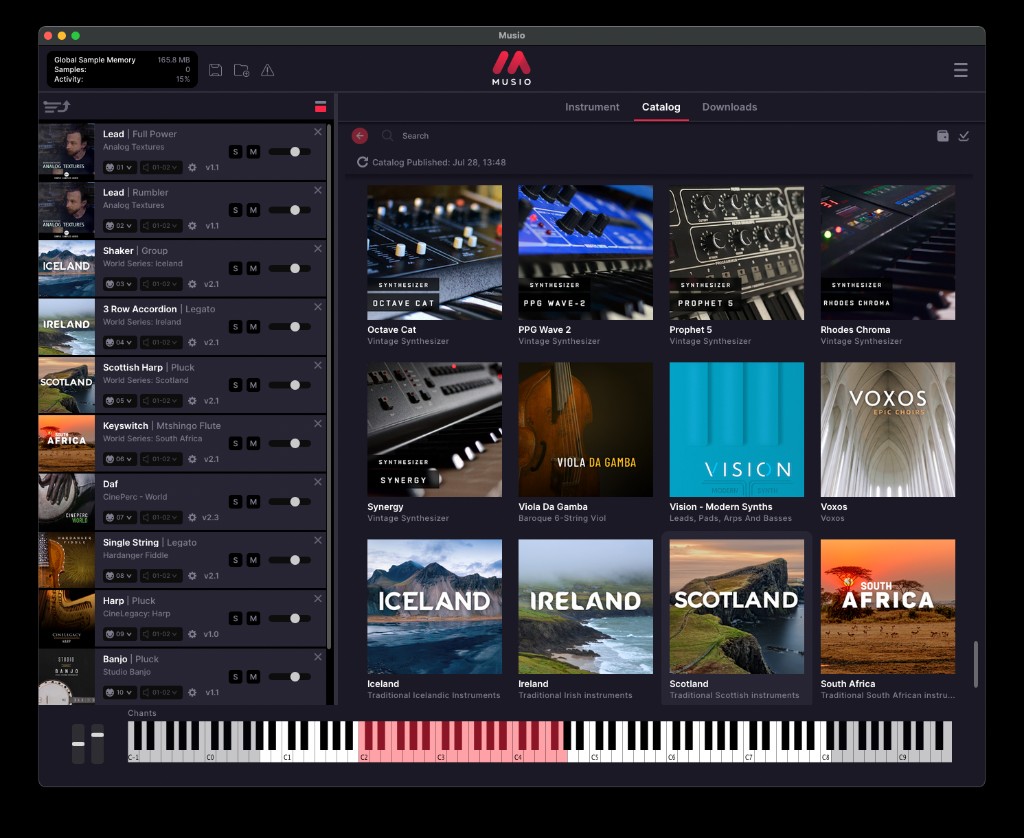Click the catalog vertical scrollbar
Image resolution: width=1024 pixels, height=838 pixels.
[x=976, y=664]
